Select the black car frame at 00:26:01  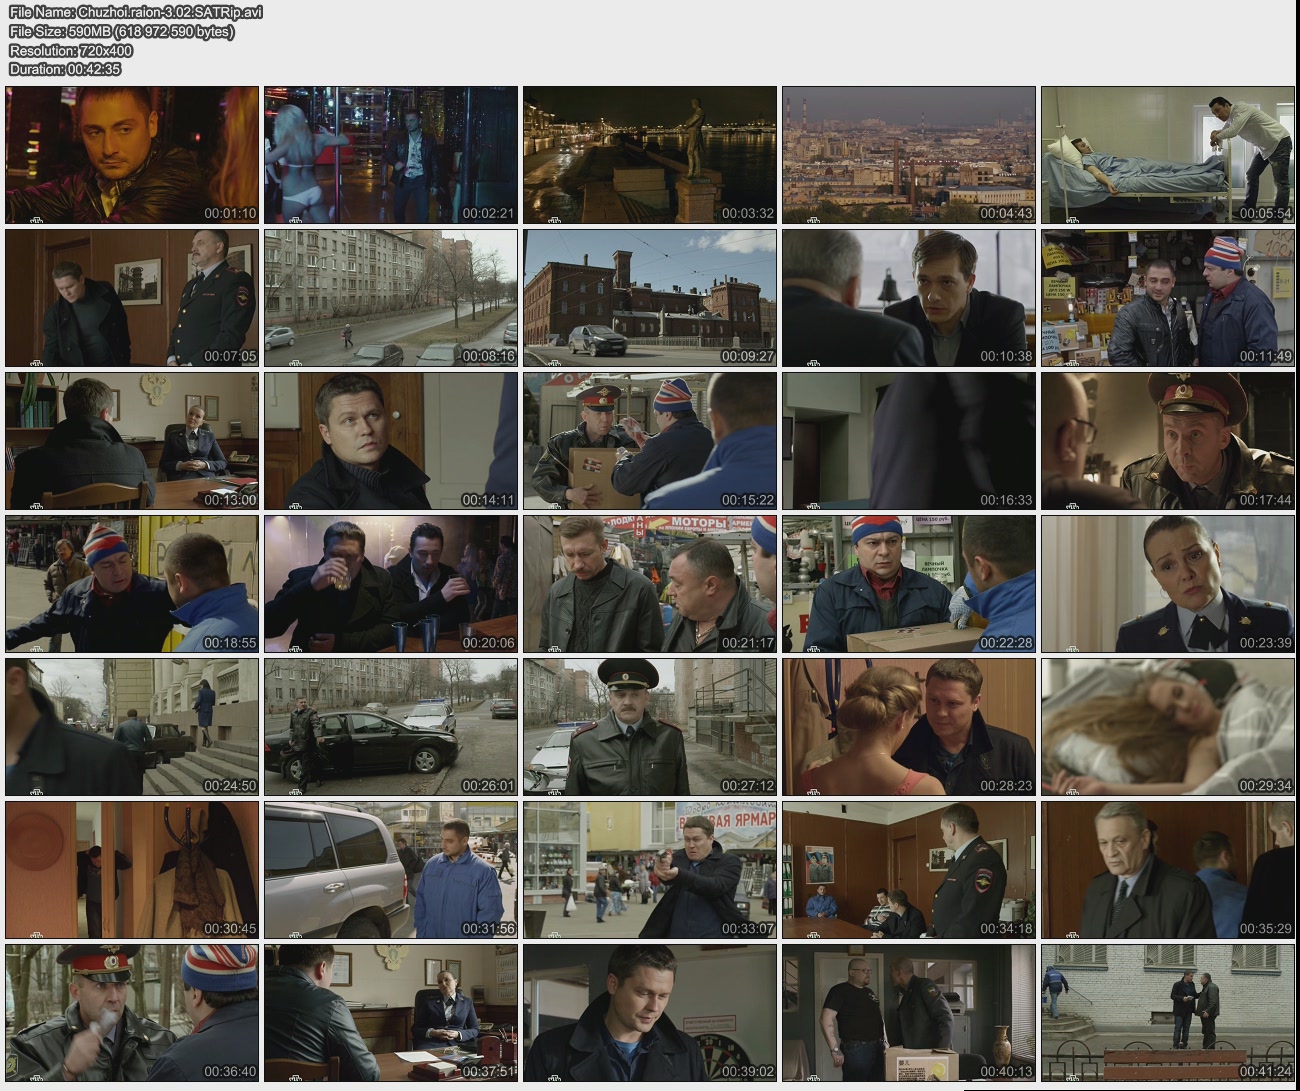391,727
